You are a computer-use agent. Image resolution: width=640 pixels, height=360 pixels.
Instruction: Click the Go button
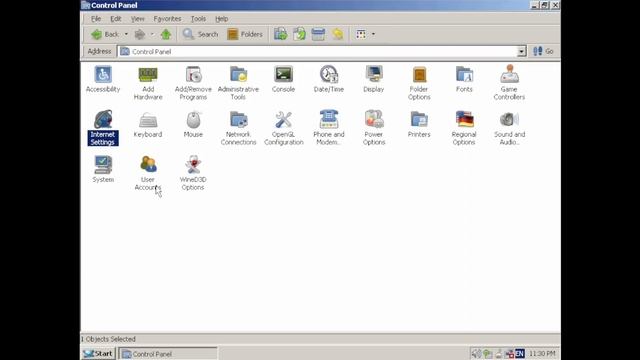pyautogui.click(x=543, y=51)
